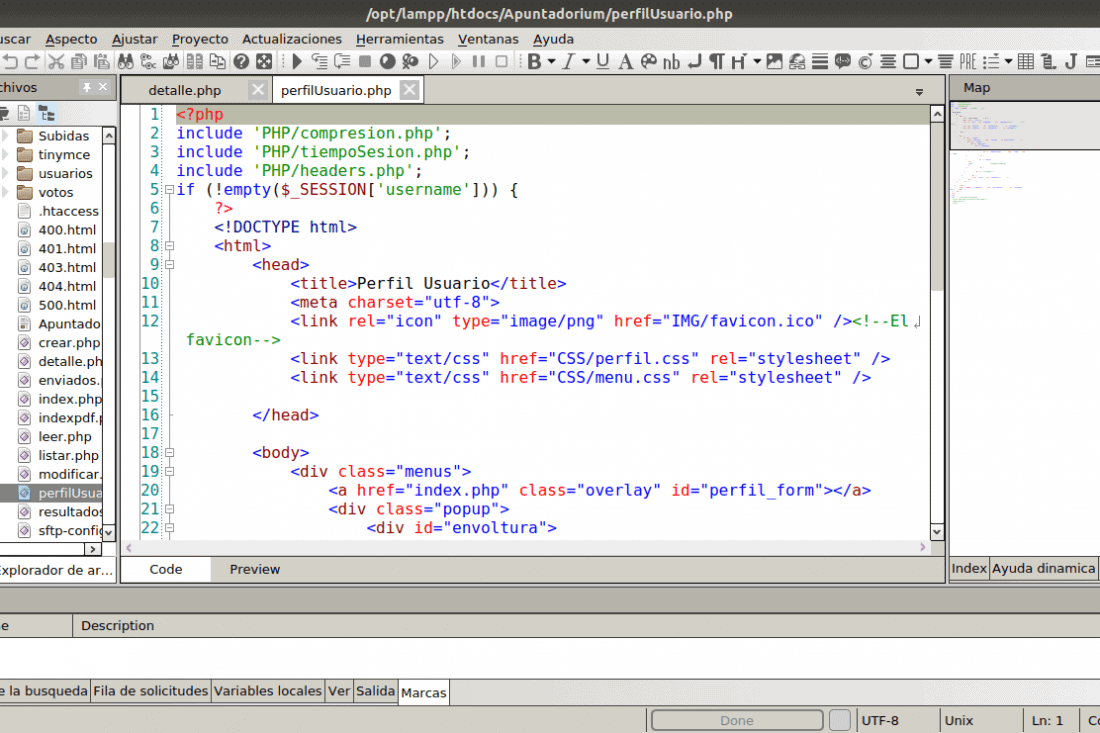1100x733 pixels.
Task: Insert a paragraph tag using the ¶ icon
Action: click(718, 61)
